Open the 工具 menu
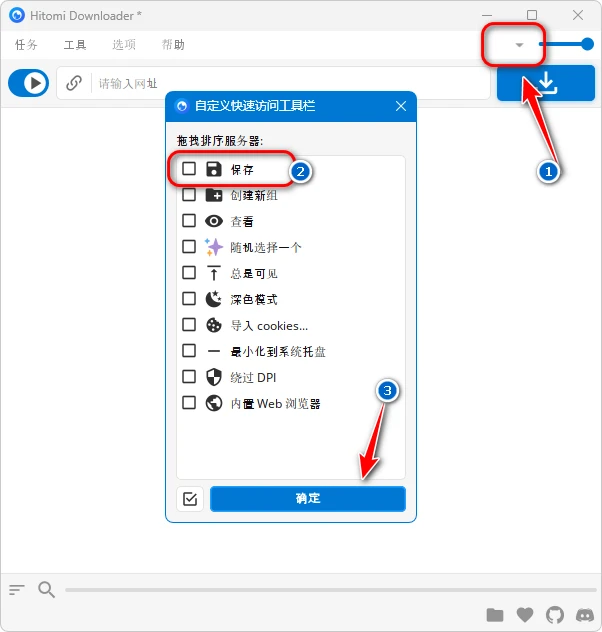 click(75, 44)
